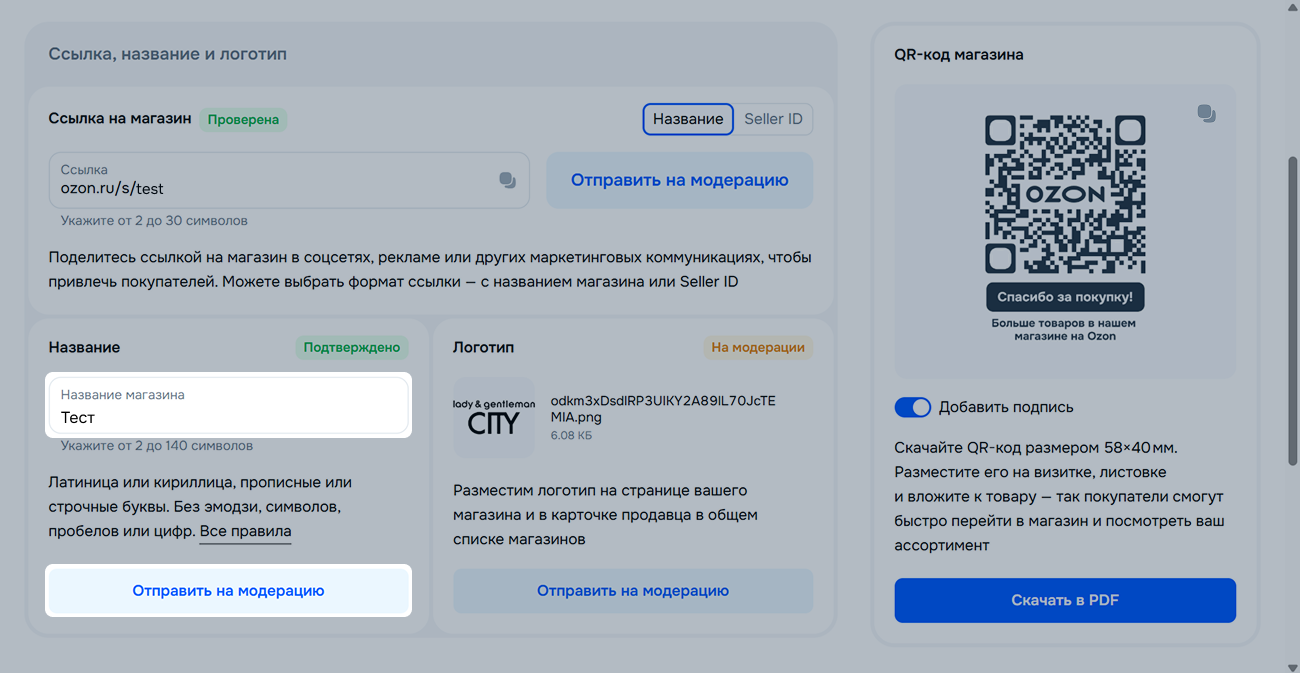Click the Проверена status badge

(x=243, y=119)
